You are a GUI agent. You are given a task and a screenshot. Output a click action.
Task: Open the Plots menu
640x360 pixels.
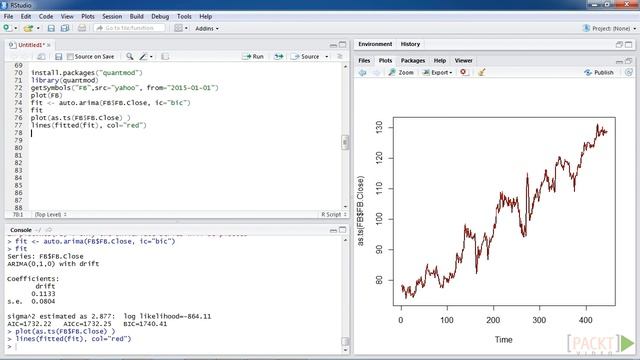coord(88,16)
